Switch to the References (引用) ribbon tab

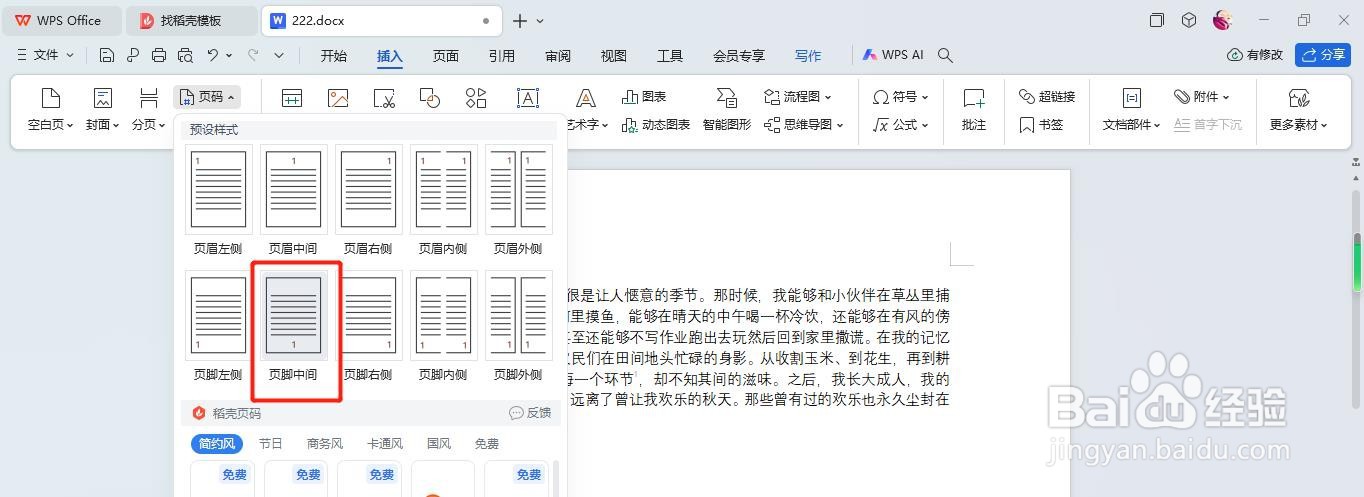point(502,56)
